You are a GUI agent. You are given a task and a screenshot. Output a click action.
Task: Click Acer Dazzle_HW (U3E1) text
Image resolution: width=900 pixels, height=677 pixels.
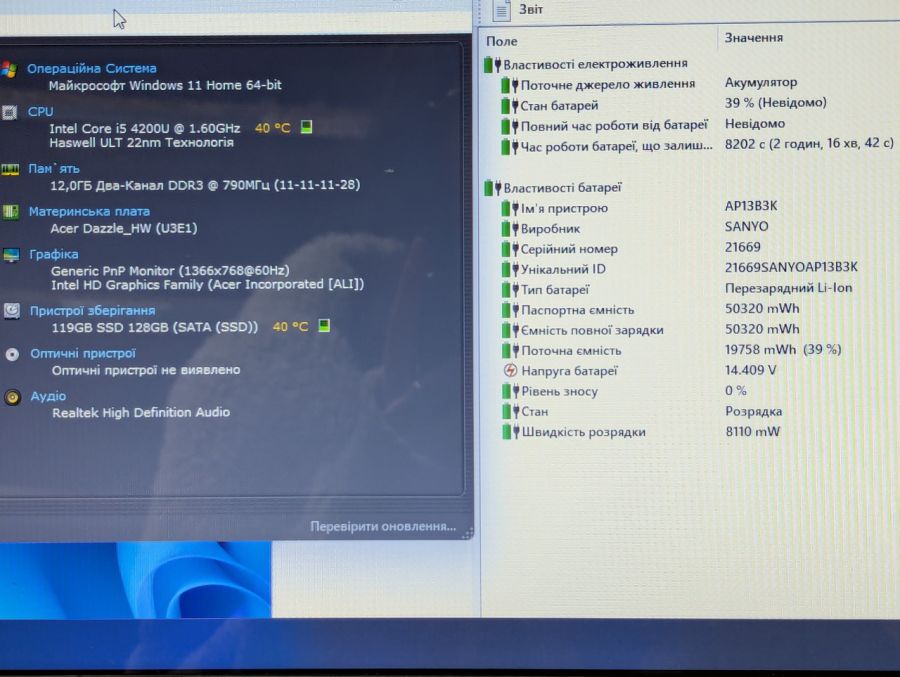(124, 229)
